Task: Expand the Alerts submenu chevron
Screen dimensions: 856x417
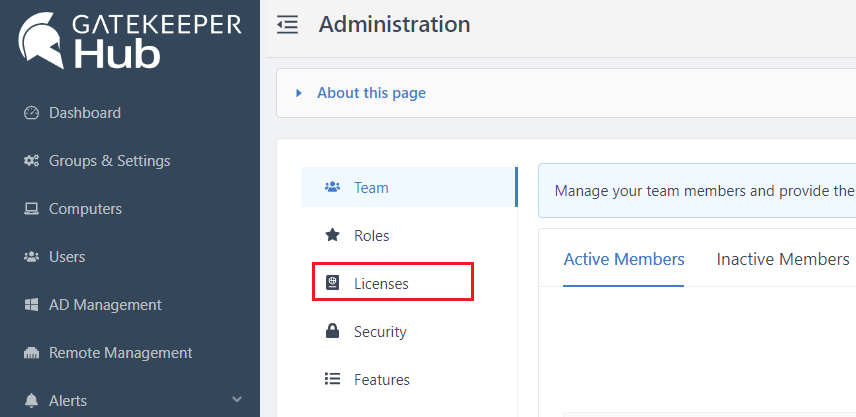Action: [237, 400]
